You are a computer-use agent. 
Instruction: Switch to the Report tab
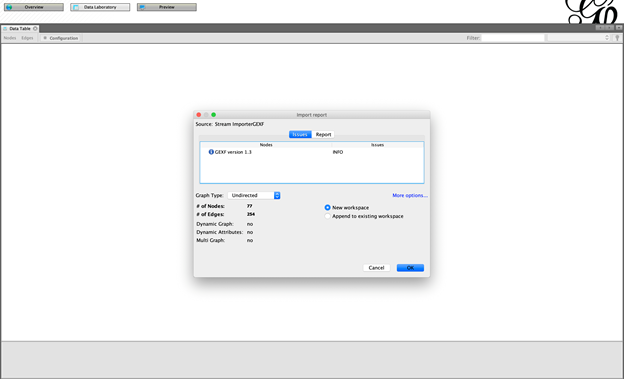[323, 135]
